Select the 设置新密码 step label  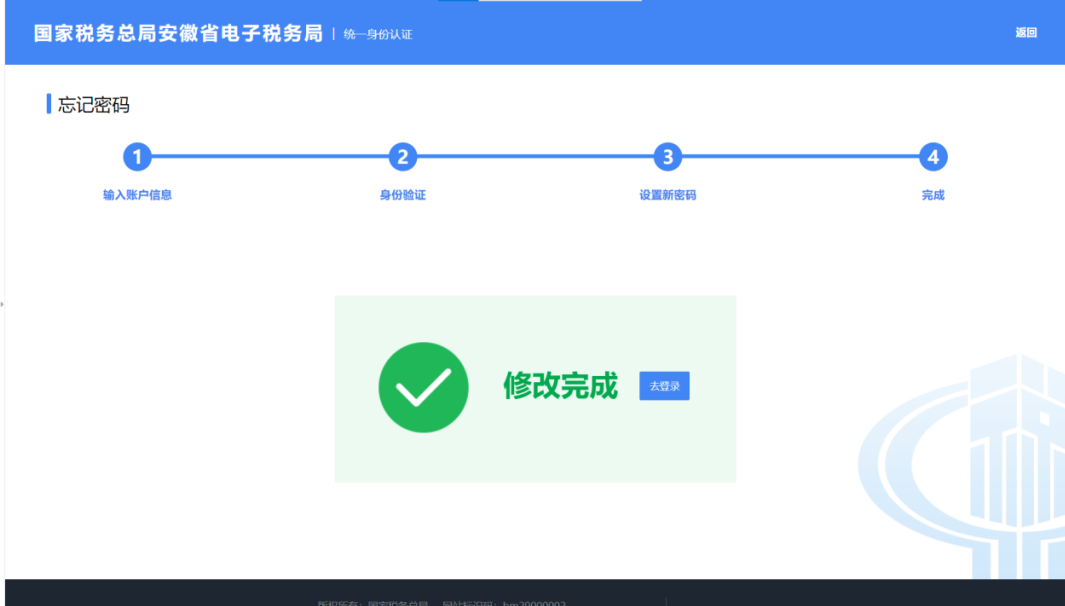(667, 195)
